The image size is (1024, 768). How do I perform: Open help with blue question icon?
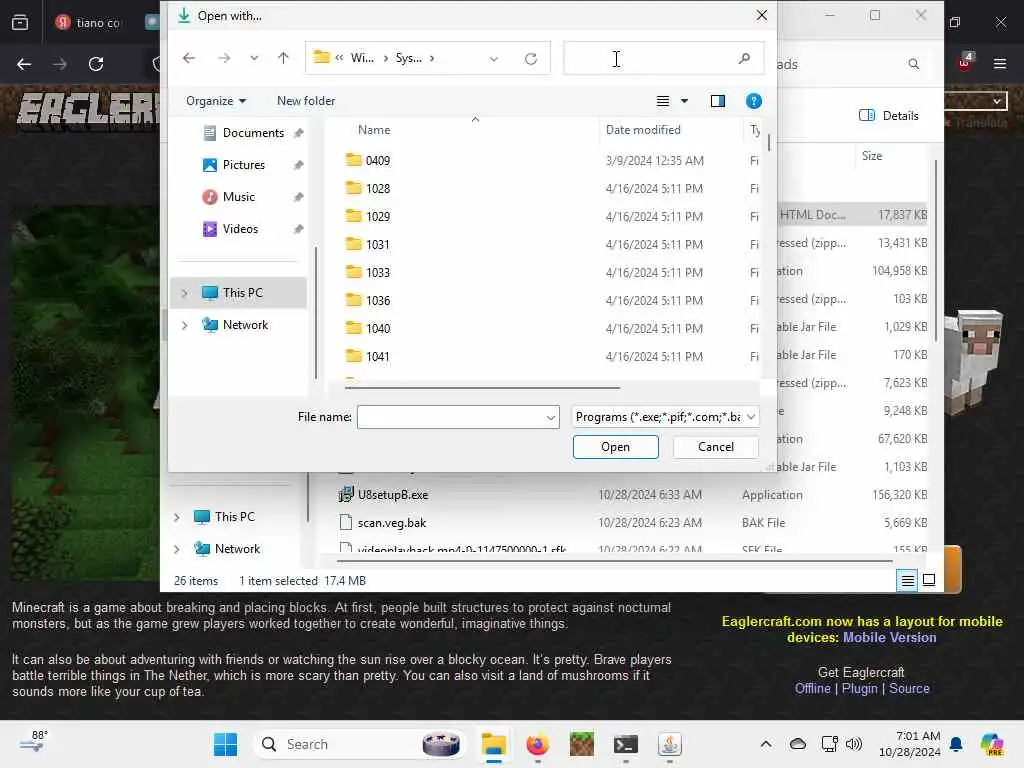[754, 101]
